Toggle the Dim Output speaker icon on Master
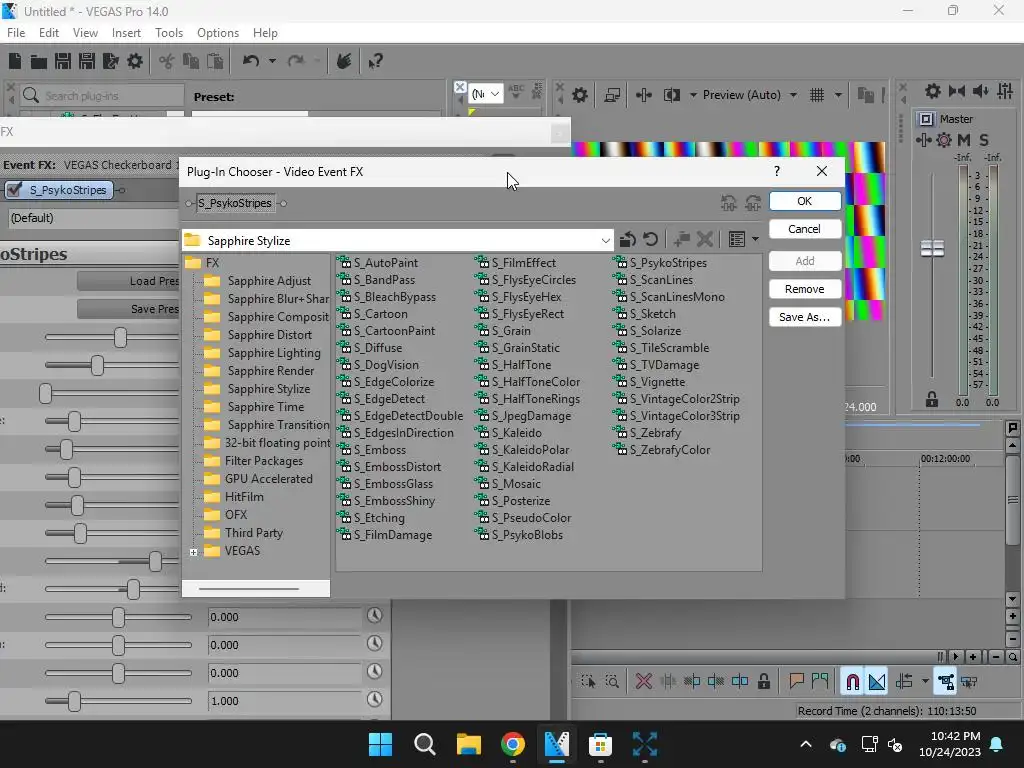1024x768 pixels. [980, 91]
